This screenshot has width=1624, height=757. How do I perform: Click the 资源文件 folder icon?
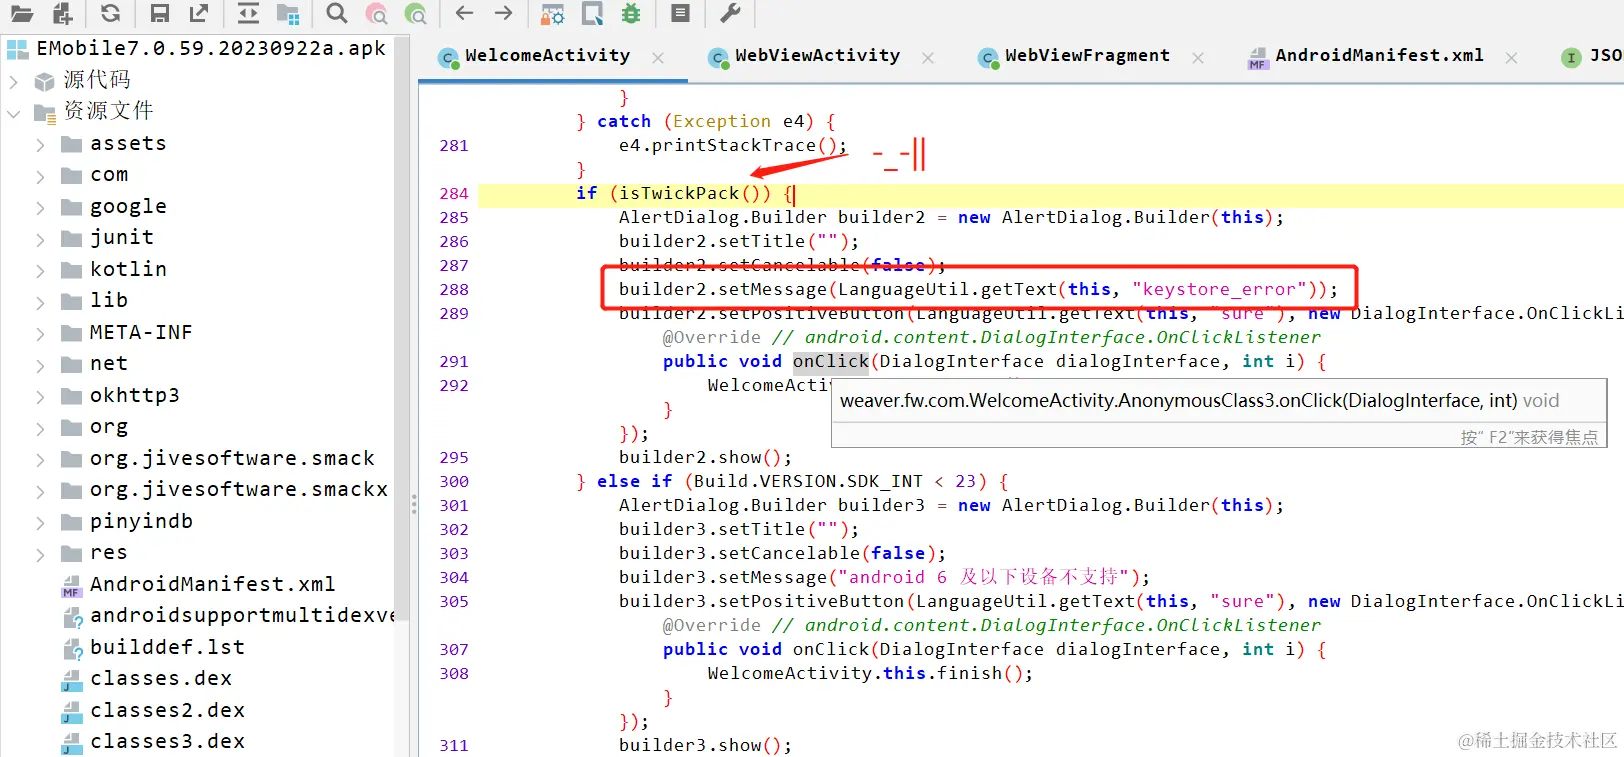click(x=45, y=113)
